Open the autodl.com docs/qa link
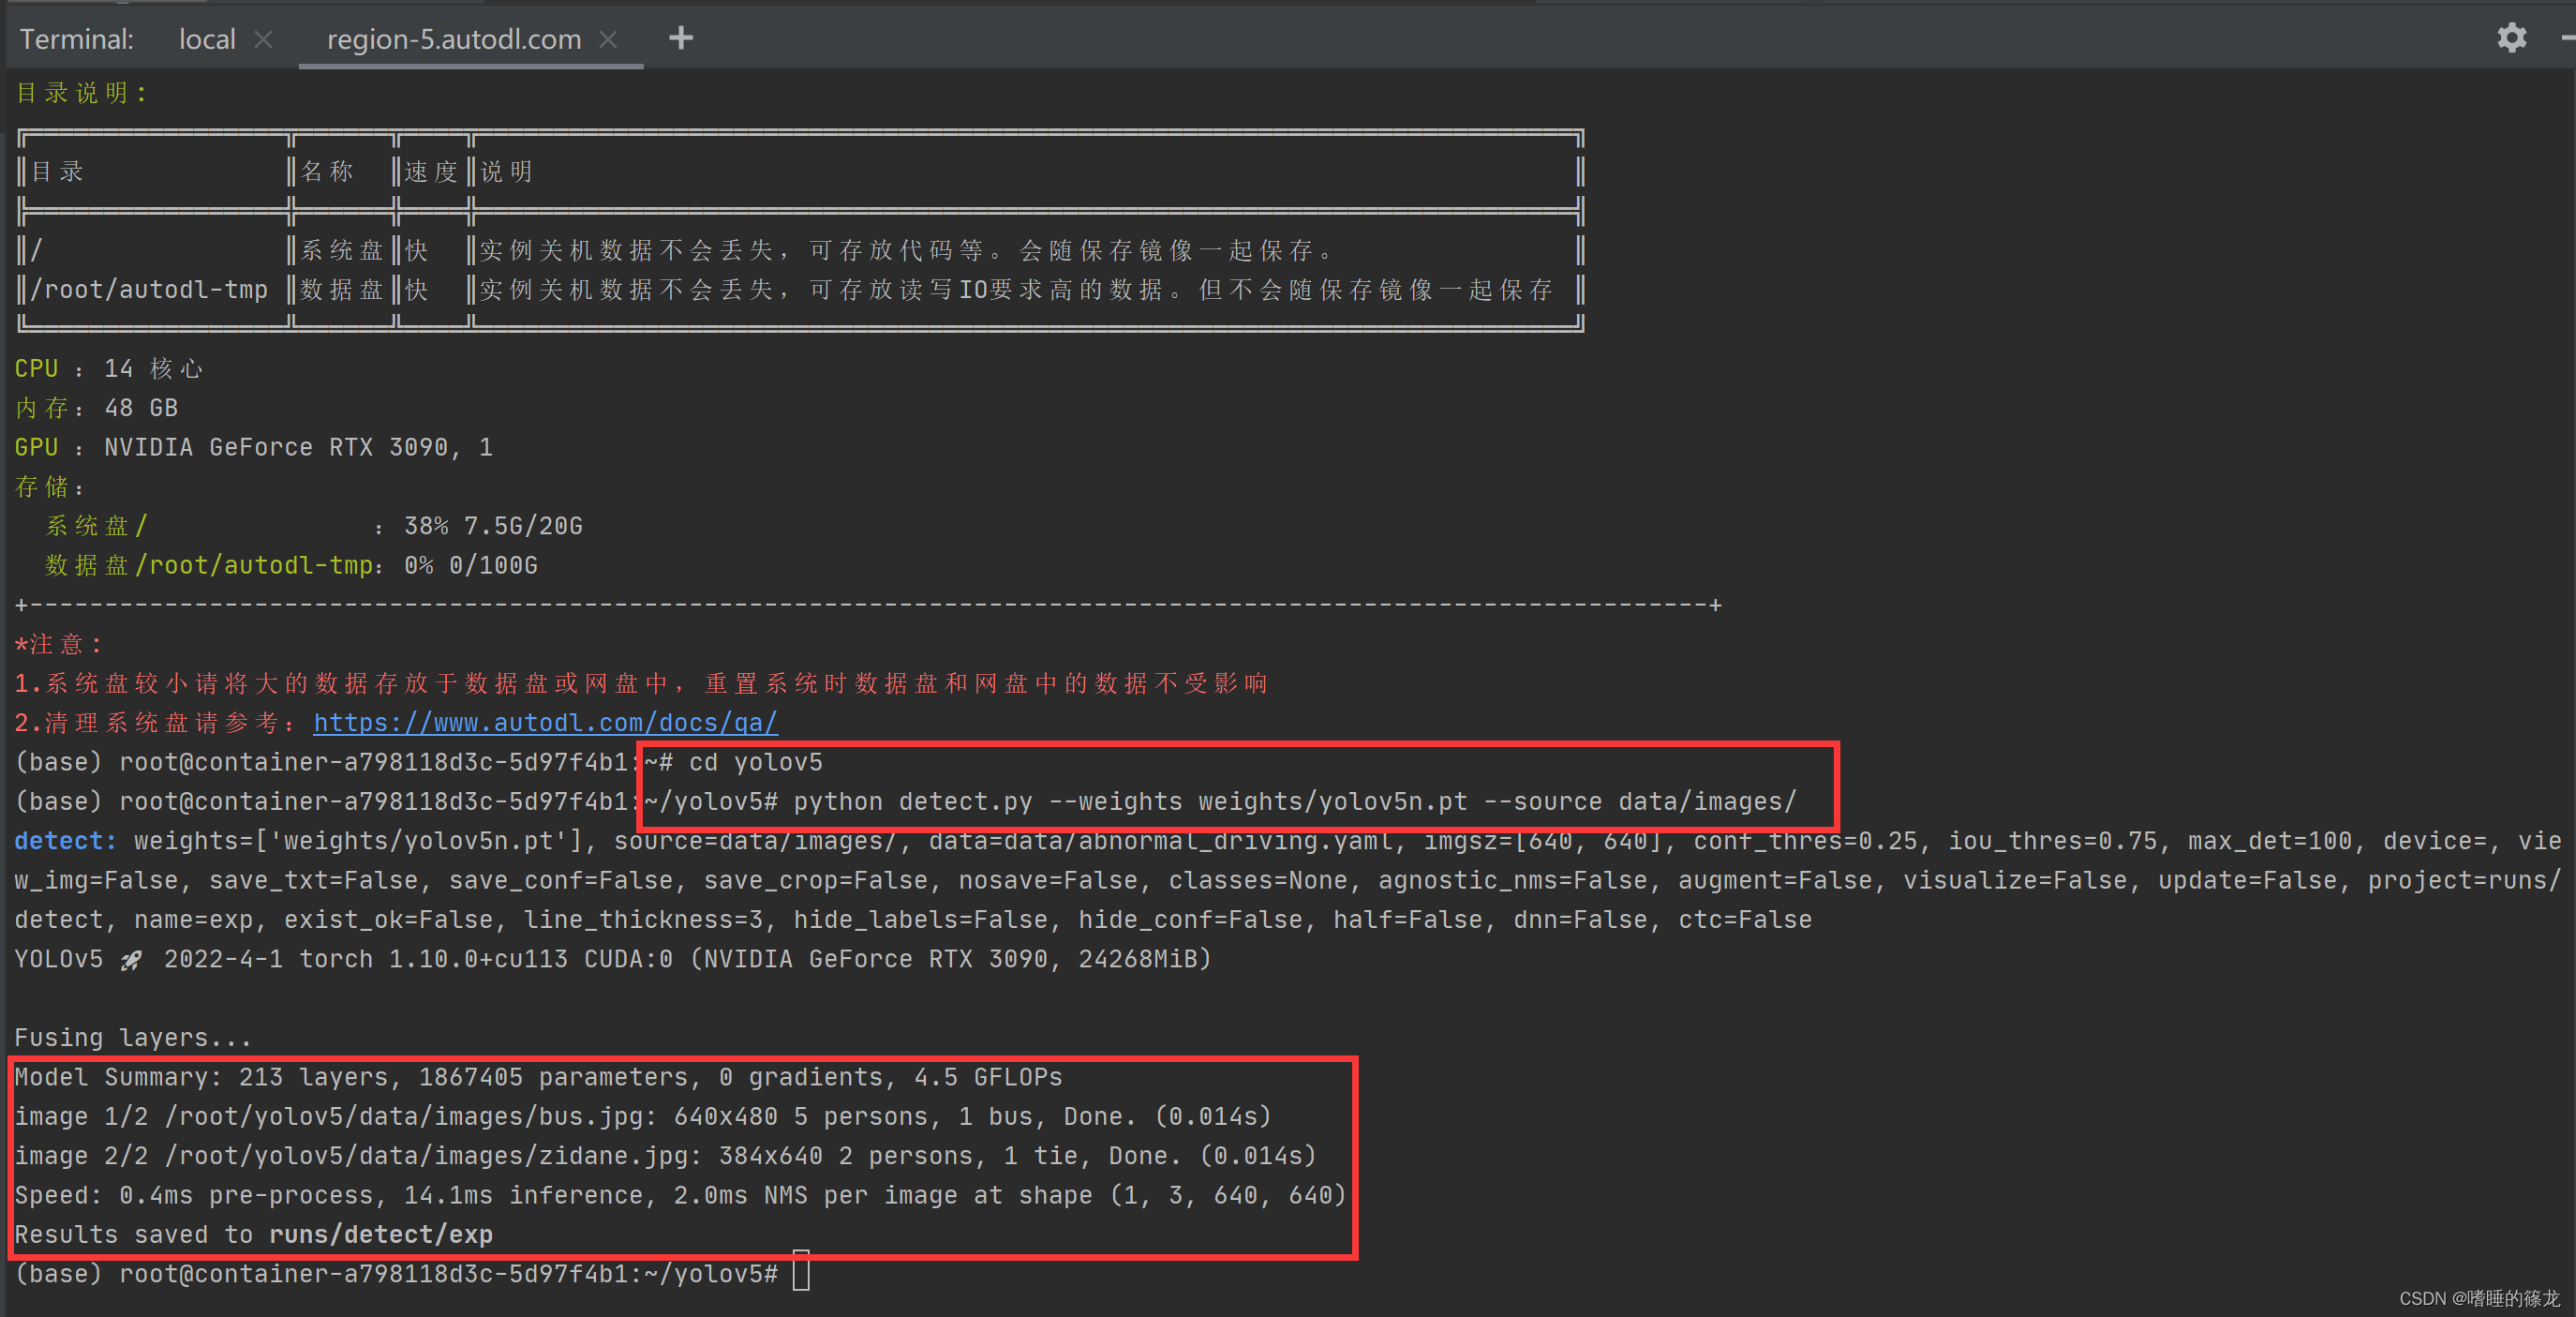This screenshot has width=2576, height=1317. click(x=545, y=722)
